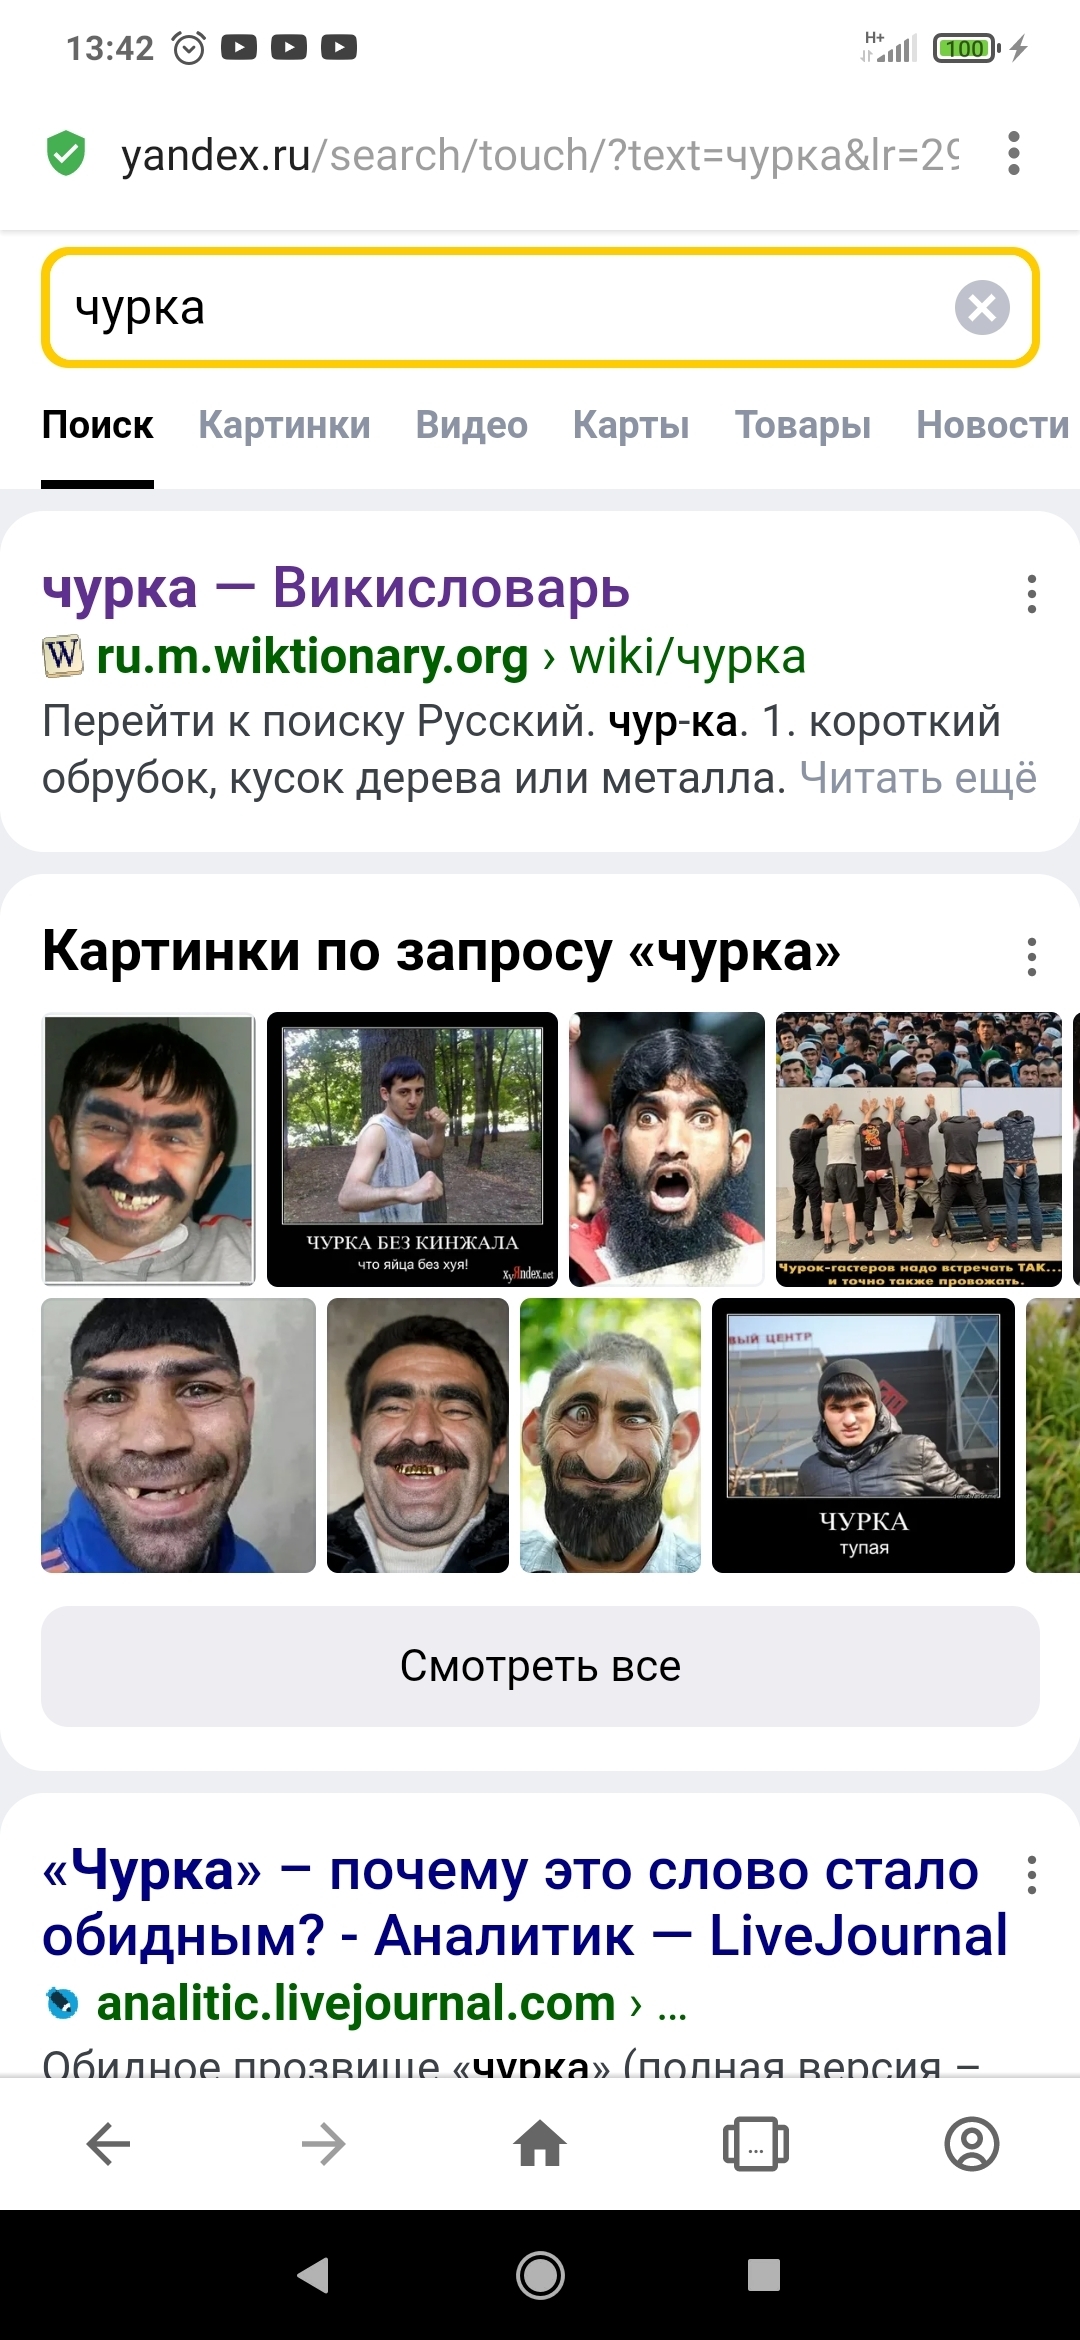This screenshot has width=1080, height=2340.
Task: Open options menu for the Картинки block
Action: point(1032,957)
